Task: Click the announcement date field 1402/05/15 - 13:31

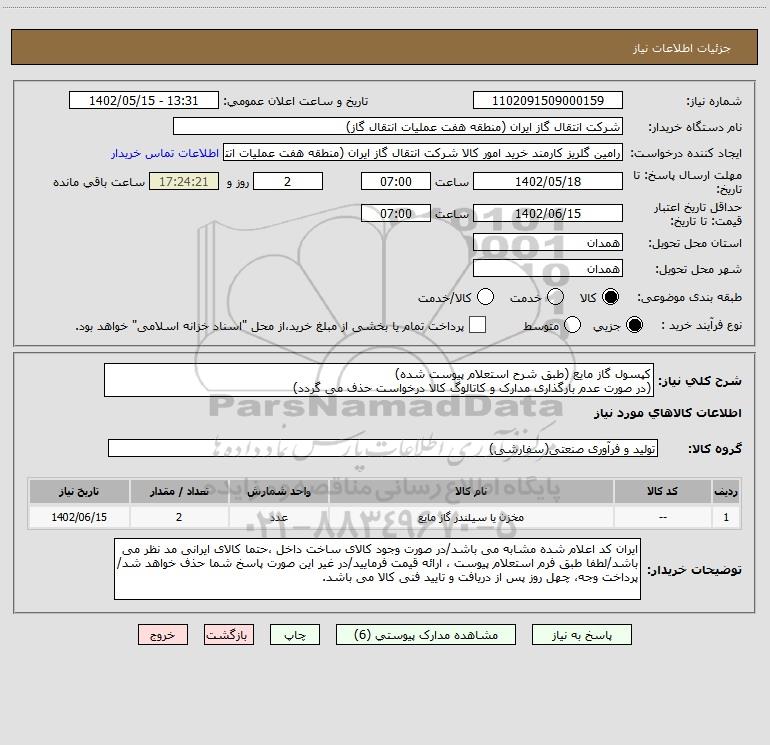Action: click(143, 101)
